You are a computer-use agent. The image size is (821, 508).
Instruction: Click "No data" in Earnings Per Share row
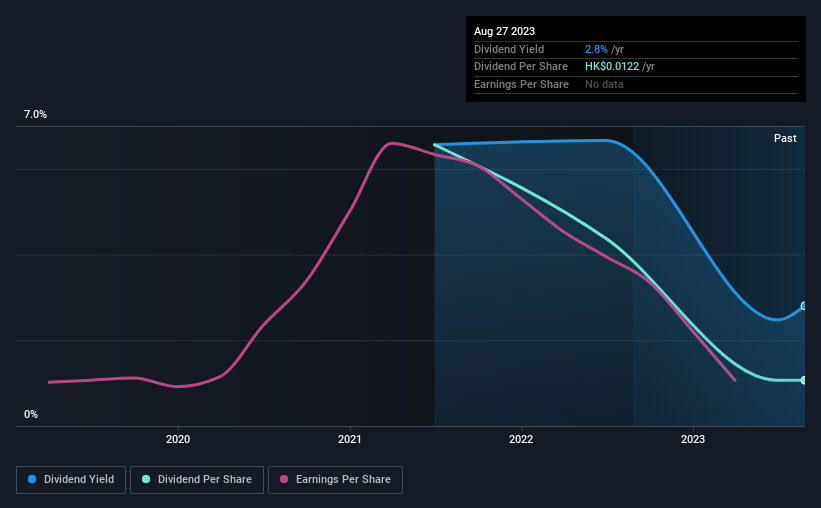[604, 85]
